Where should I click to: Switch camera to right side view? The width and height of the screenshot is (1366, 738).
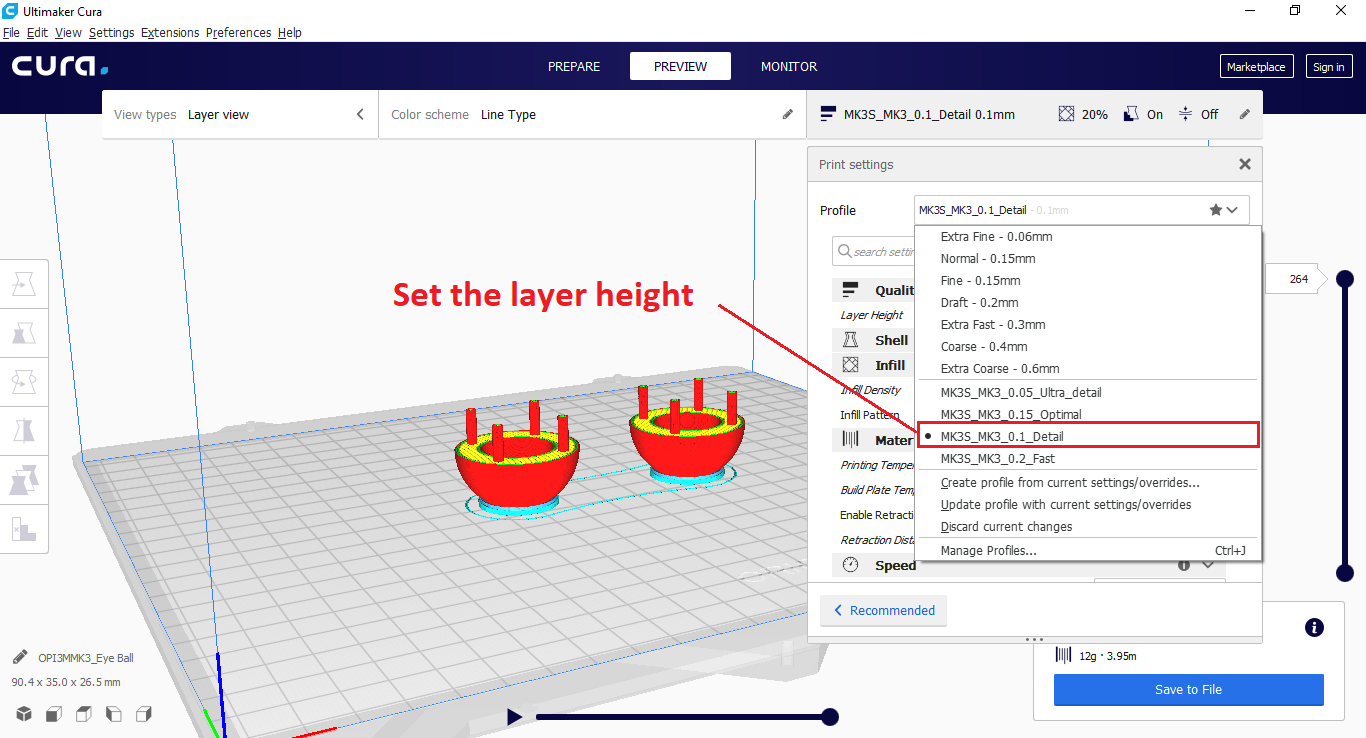(x=144, y=714)
